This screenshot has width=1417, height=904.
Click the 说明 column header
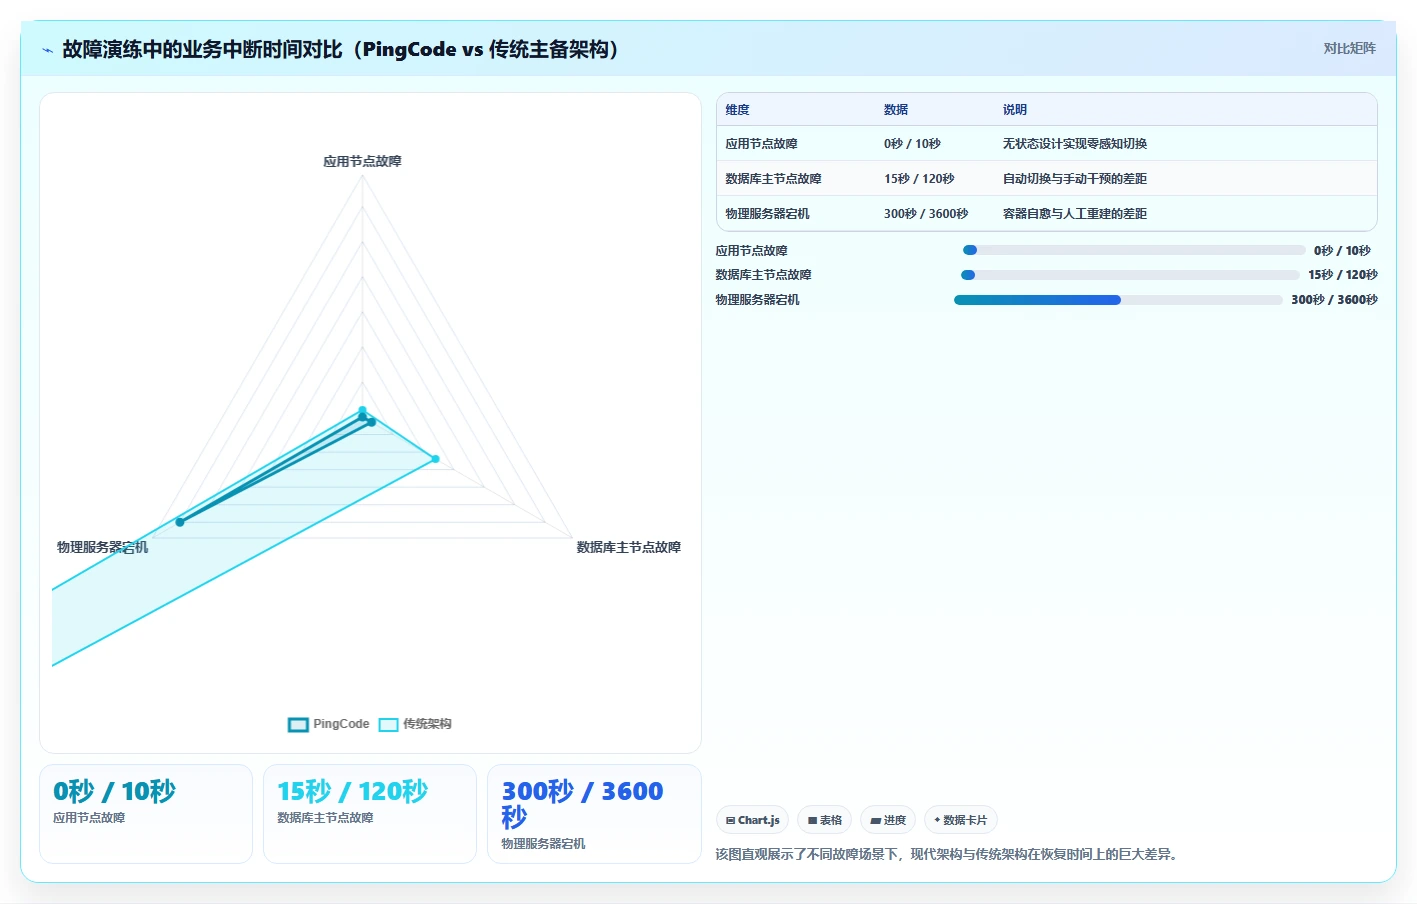[x=1015, y=110]
